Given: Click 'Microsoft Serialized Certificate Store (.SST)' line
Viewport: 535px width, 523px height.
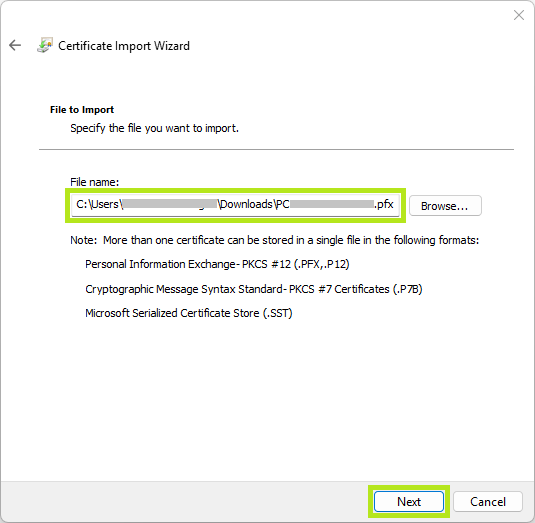Looking at the screenshot, I should click(x=189, y=313).
